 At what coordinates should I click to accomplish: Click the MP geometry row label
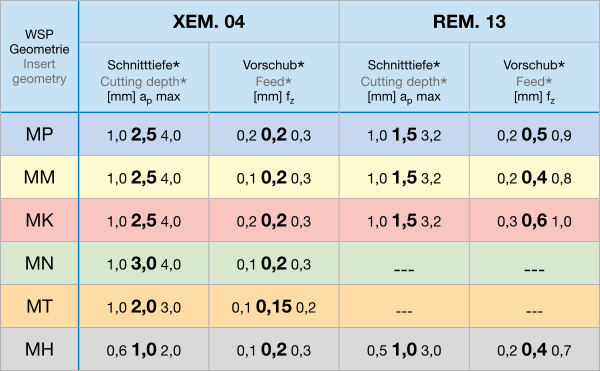[39, 134]
